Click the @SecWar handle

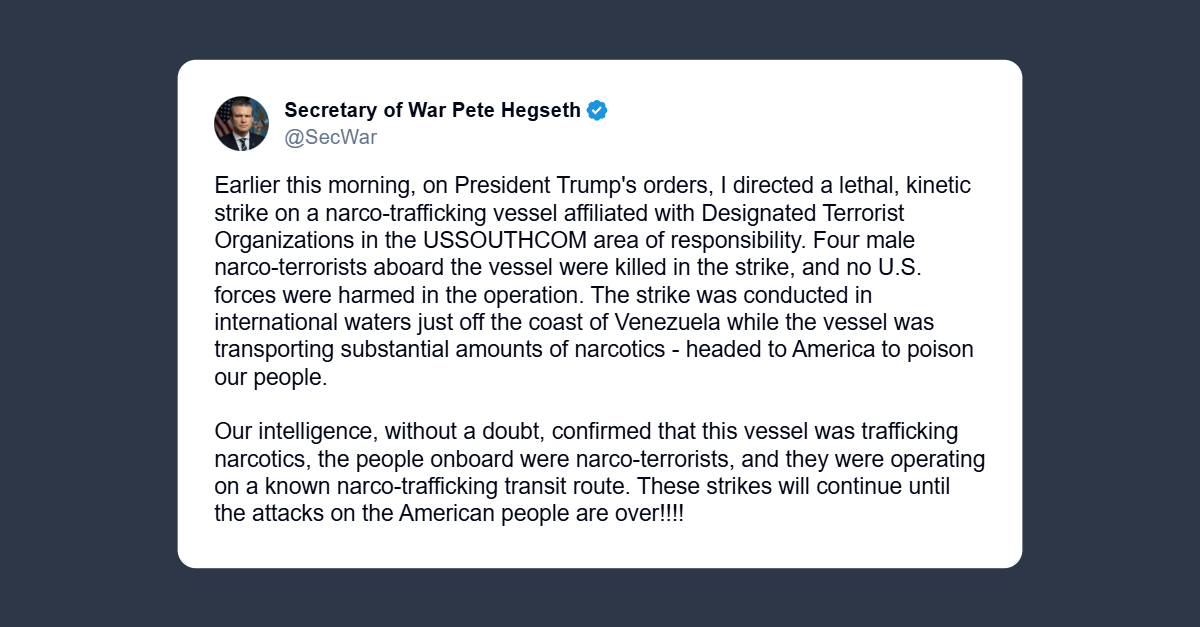tap(331, 138)
